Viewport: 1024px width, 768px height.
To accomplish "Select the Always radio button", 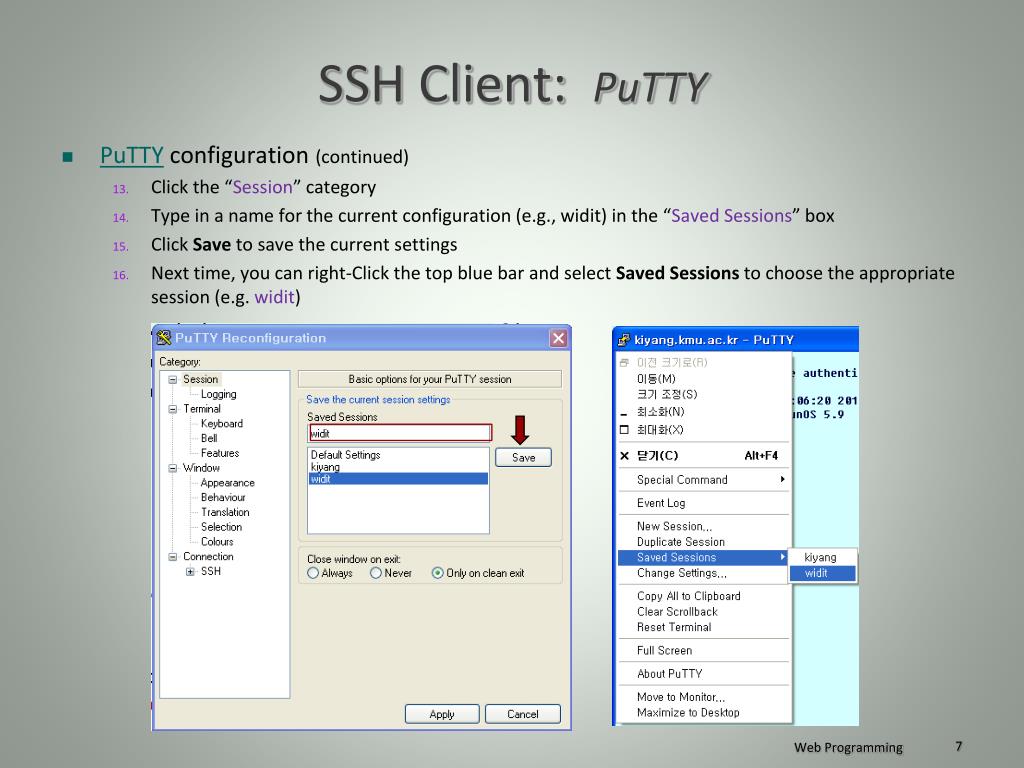I will click(x=313, y=573).
